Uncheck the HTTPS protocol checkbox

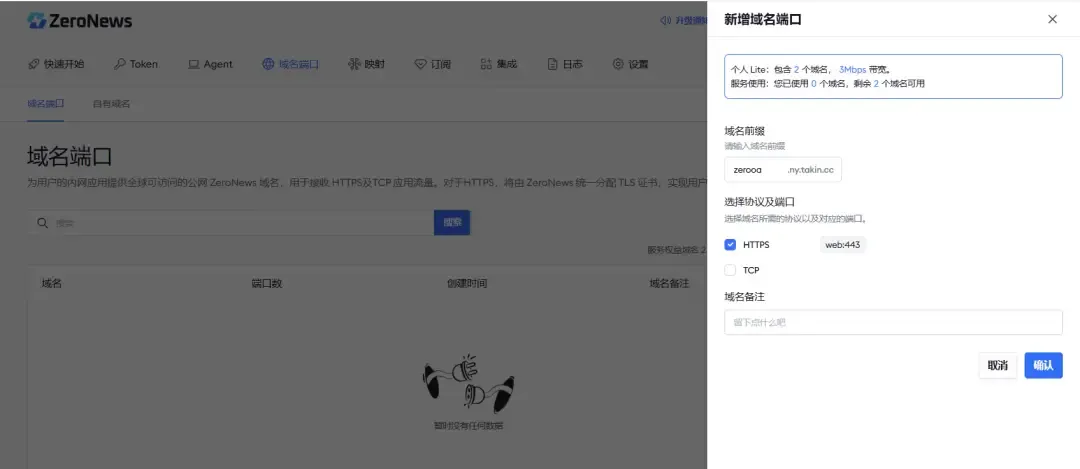click(x=730, y=244)
